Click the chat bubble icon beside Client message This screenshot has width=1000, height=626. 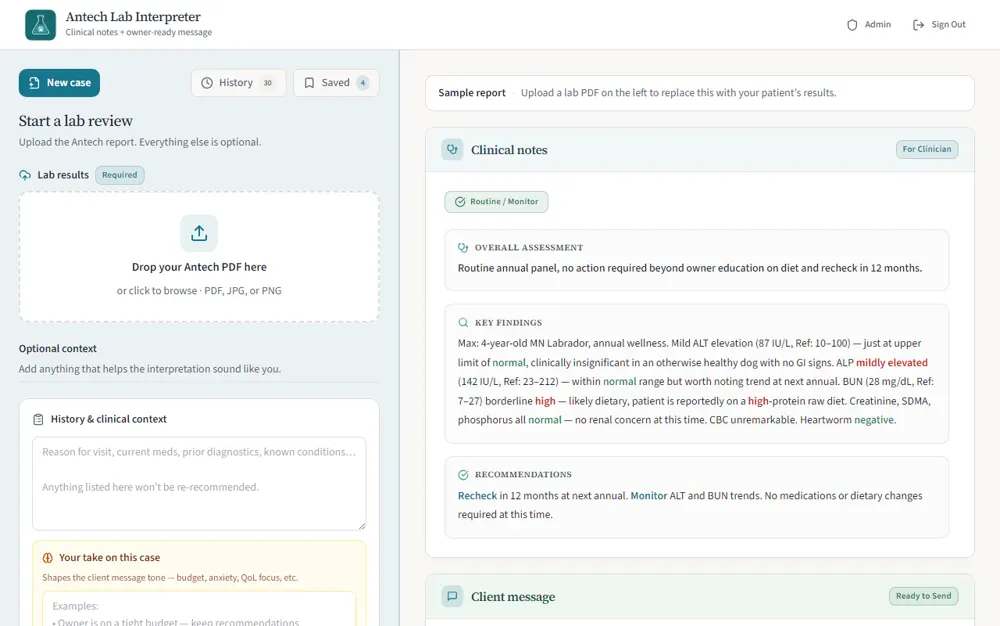pos(452,597)
